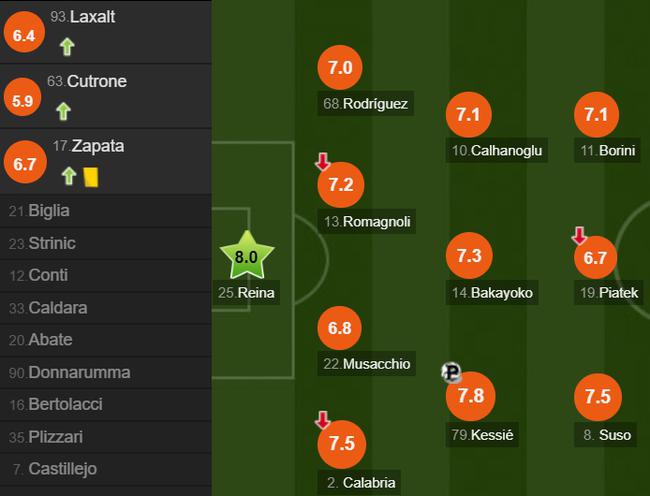Select Borini's 7.1 rating circle
The image size is (650, 496).
click(595, 114)
